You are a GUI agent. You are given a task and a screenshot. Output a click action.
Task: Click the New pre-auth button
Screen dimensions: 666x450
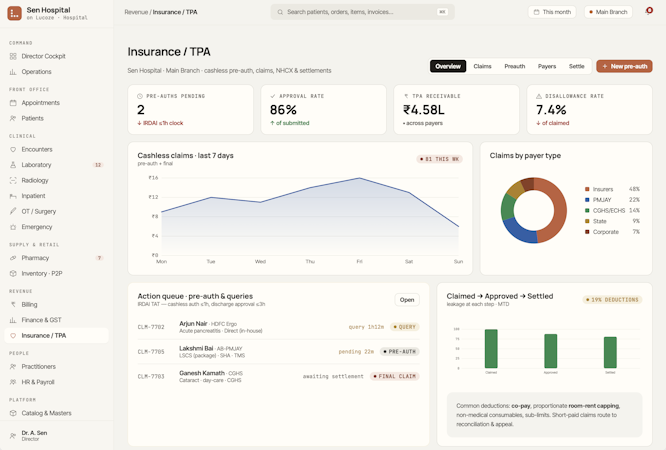point(624,66)
